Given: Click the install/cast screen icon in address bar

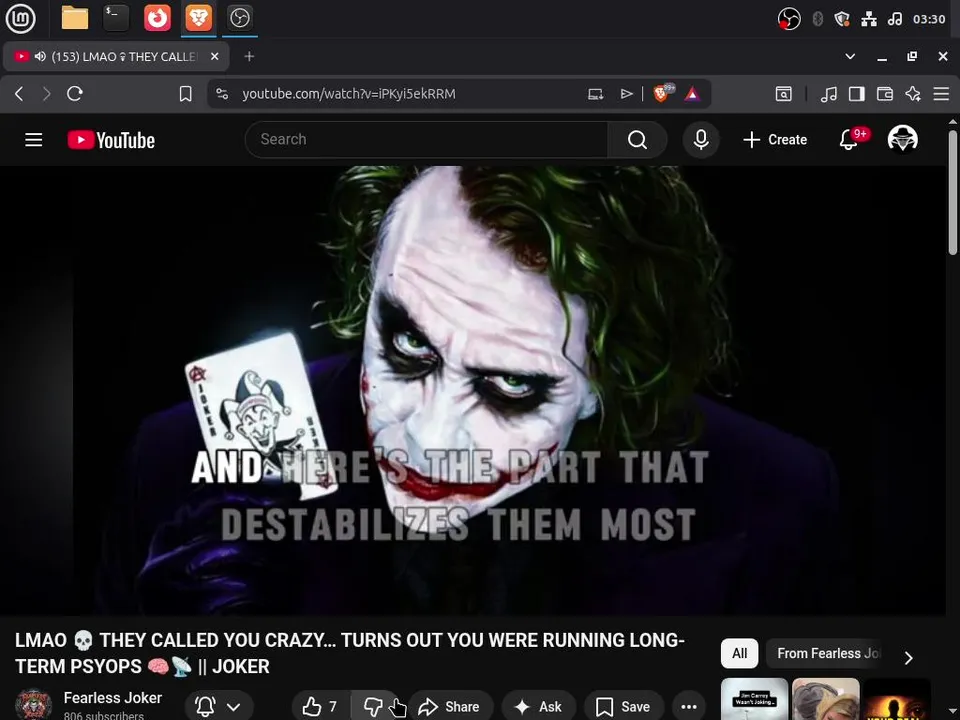Looking at the screenshot, I should pyautogui.click(x=595, y=94).
